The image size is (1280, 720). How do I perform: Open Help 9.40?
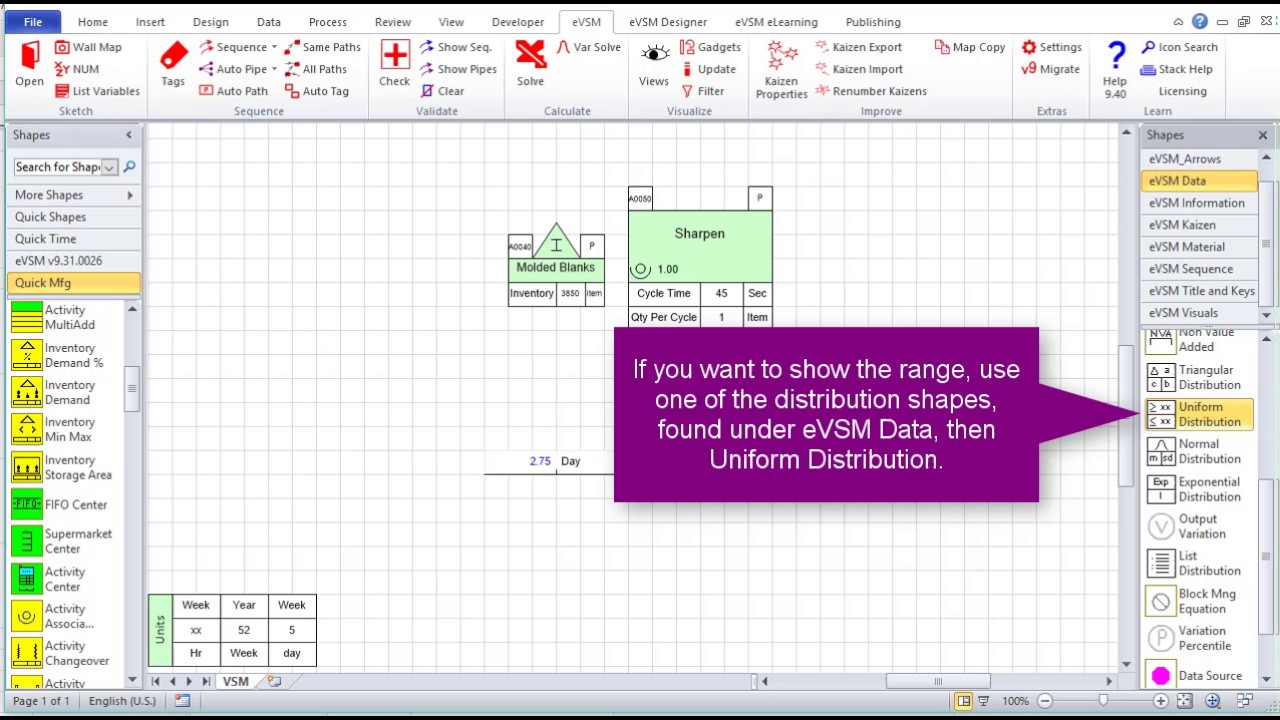pos(1115,70)
